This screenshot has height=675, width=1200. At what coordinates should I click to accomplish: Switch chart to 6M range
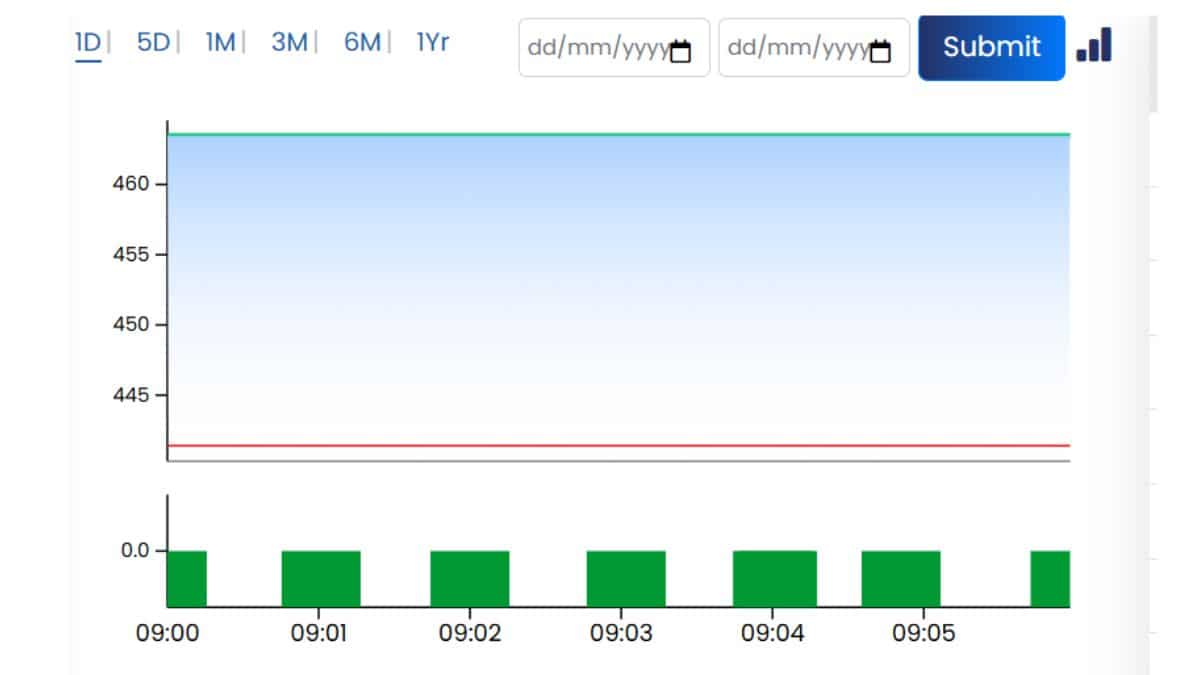(362, 43)
